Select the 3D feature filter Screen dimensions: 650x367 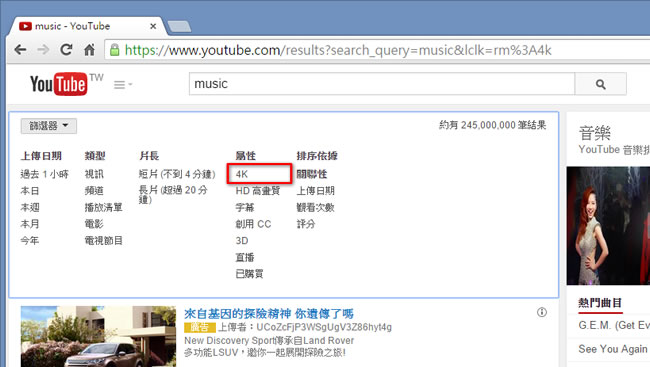tap(242, 241)
